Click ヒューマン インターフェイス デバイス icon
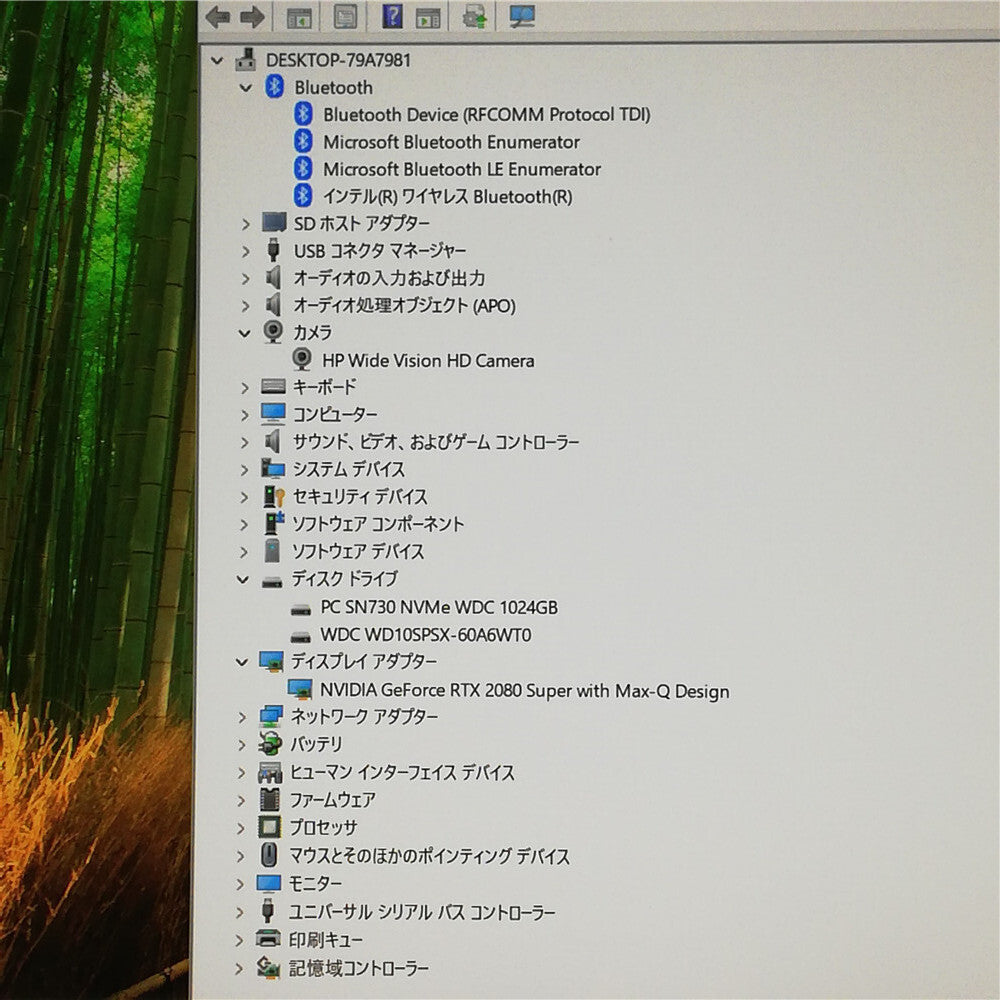This screenshot has height=1000, width=1000. click(x=270, y=773)
